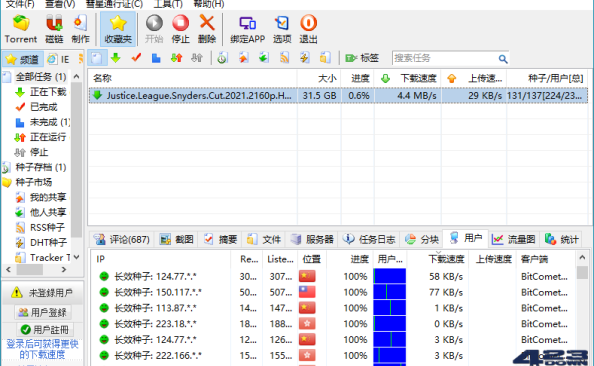Filter stopped tasks grey arrows icon
The width and height of the screenshot is (594, 366).
[197, 58]
